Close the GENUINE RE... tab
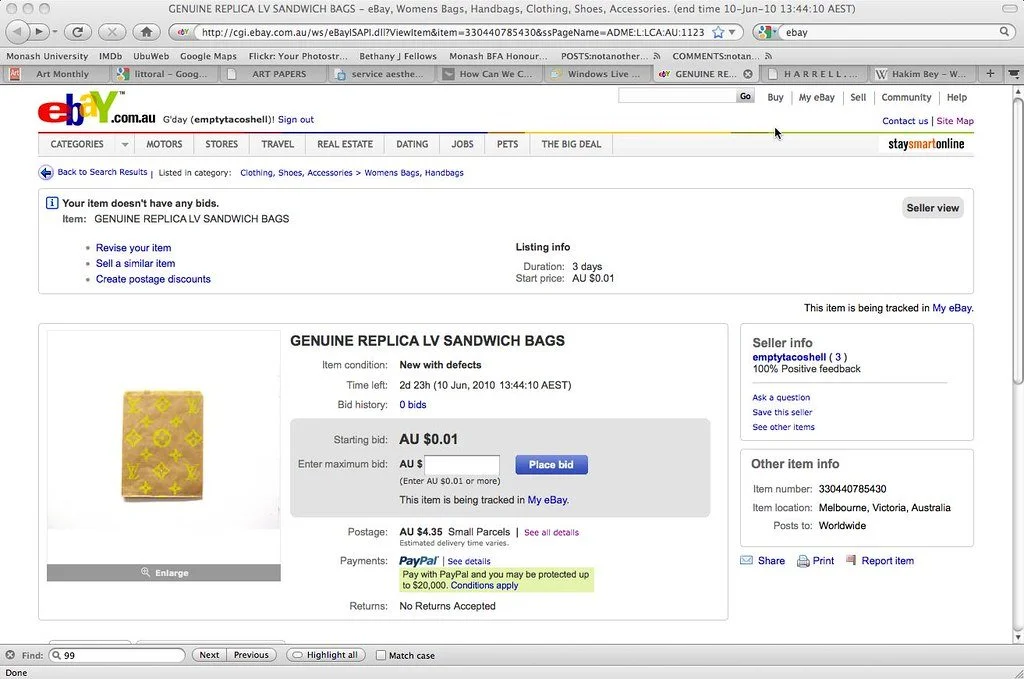The height and width of the screenshot is (679, 1024). tap(748, 74)
